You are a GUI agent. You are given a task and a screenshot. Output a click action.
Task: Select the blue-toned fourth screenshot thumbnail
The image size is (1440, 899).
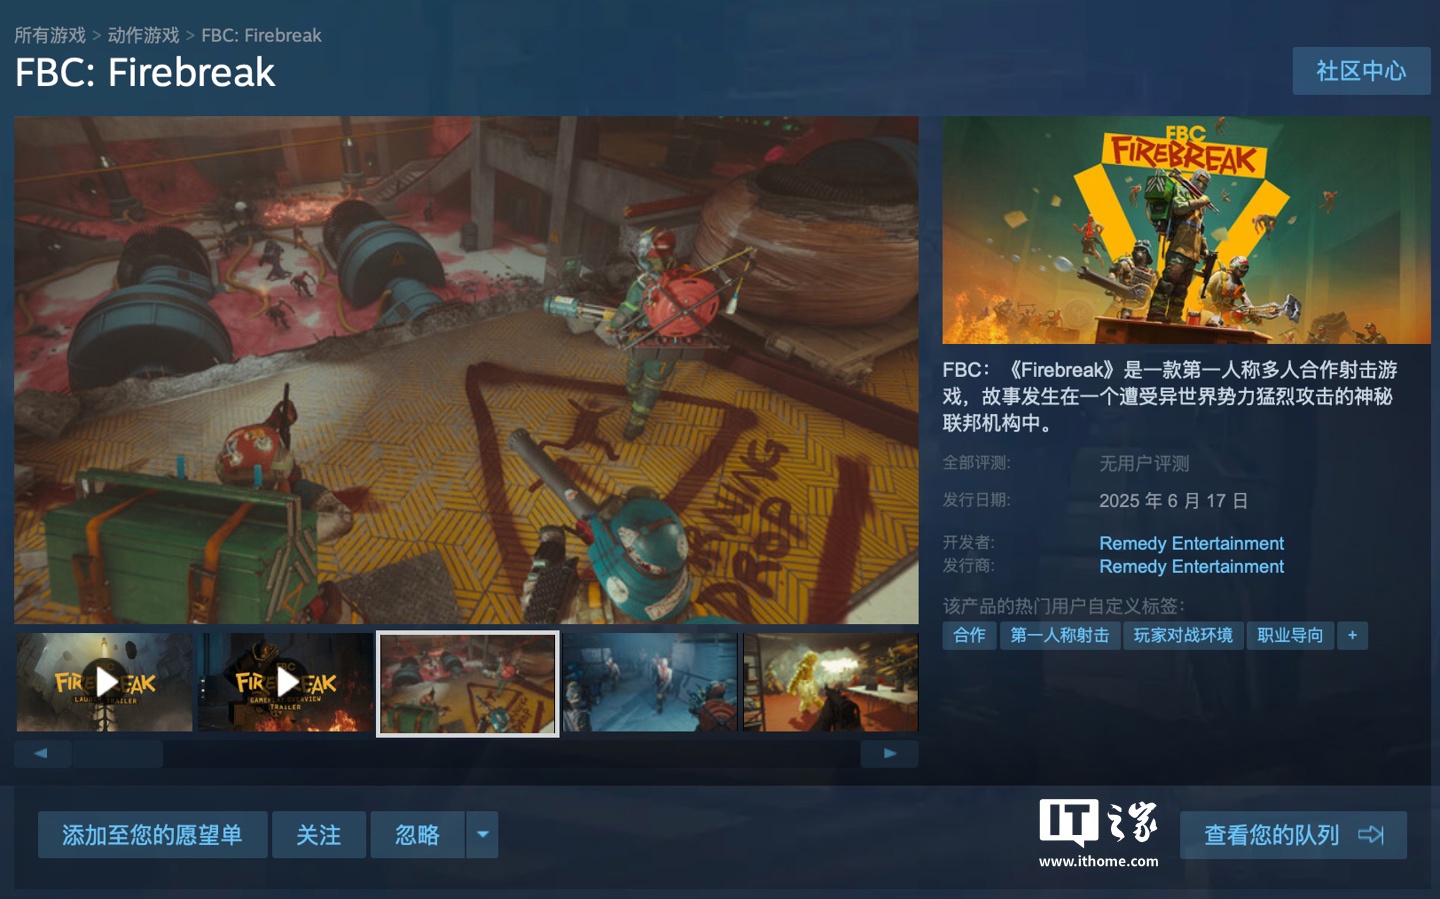tap(650, 683)
